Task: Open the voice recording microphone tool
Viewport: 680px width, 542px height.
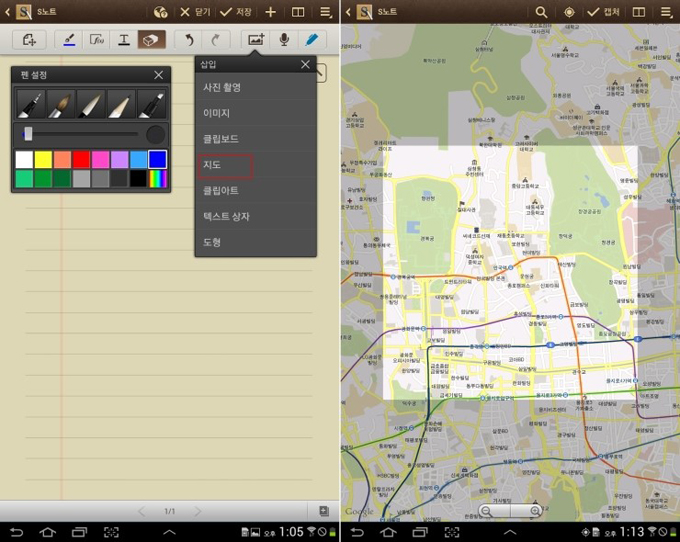Action: (x=284, y=40)
